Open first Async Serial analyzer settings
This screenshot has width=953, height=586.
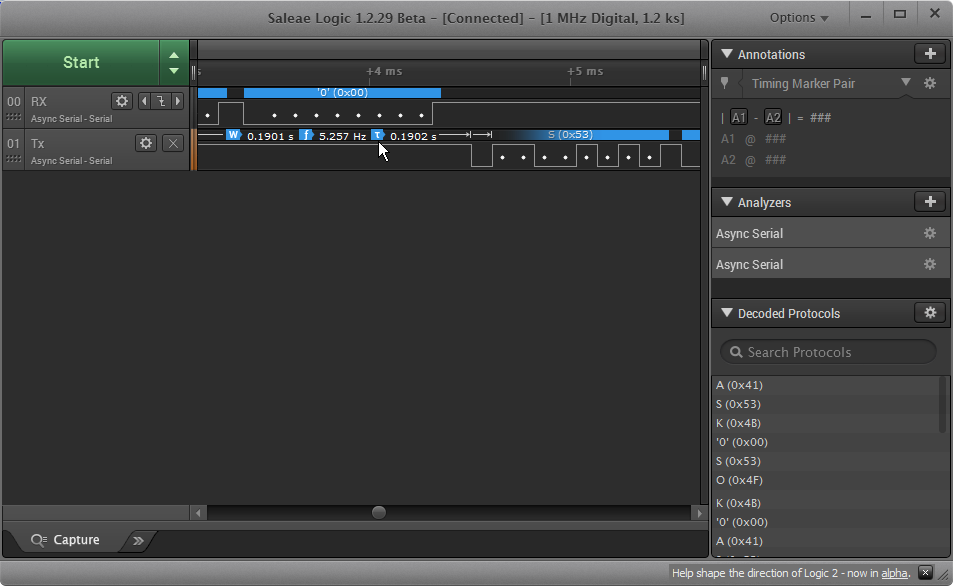[930, 233]
